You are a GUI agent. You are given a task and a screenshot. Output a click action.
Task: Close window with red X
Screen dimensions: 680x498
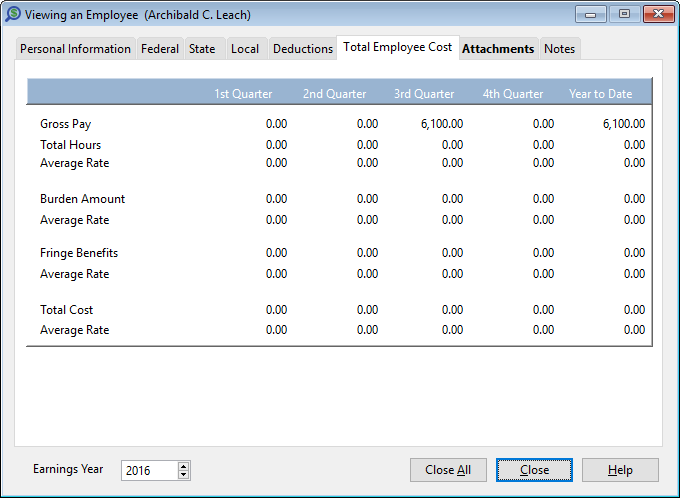pyautogui.click(x=658, y=14)
